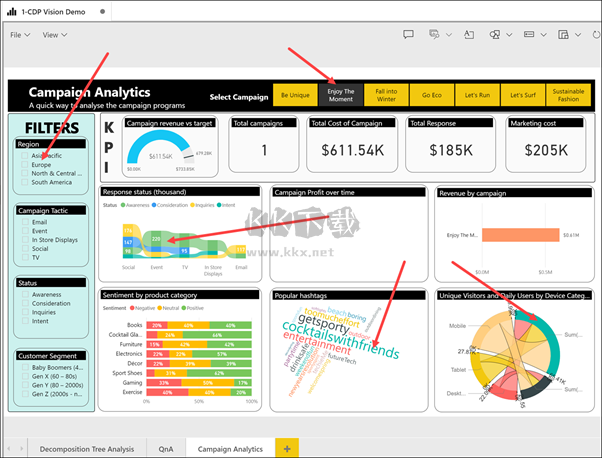Expand the Buttons dropdown arrow
The image size is (602, 458).
(544, 35)
